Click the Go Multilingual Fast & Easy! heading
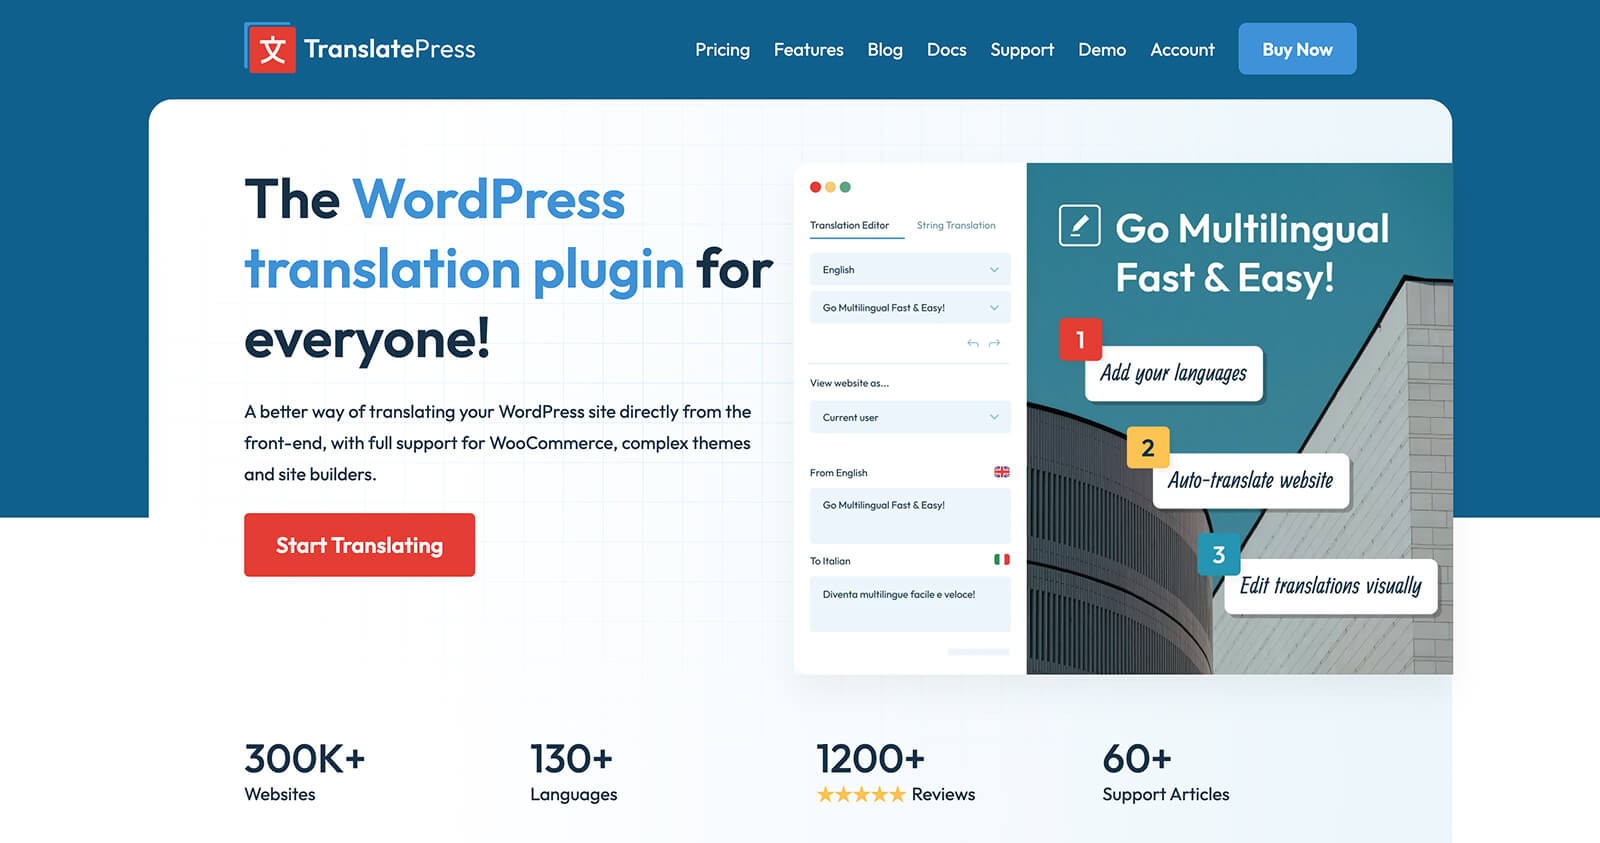The image size is (1600, 843). pyautogui.click(x=1252, y=252)
